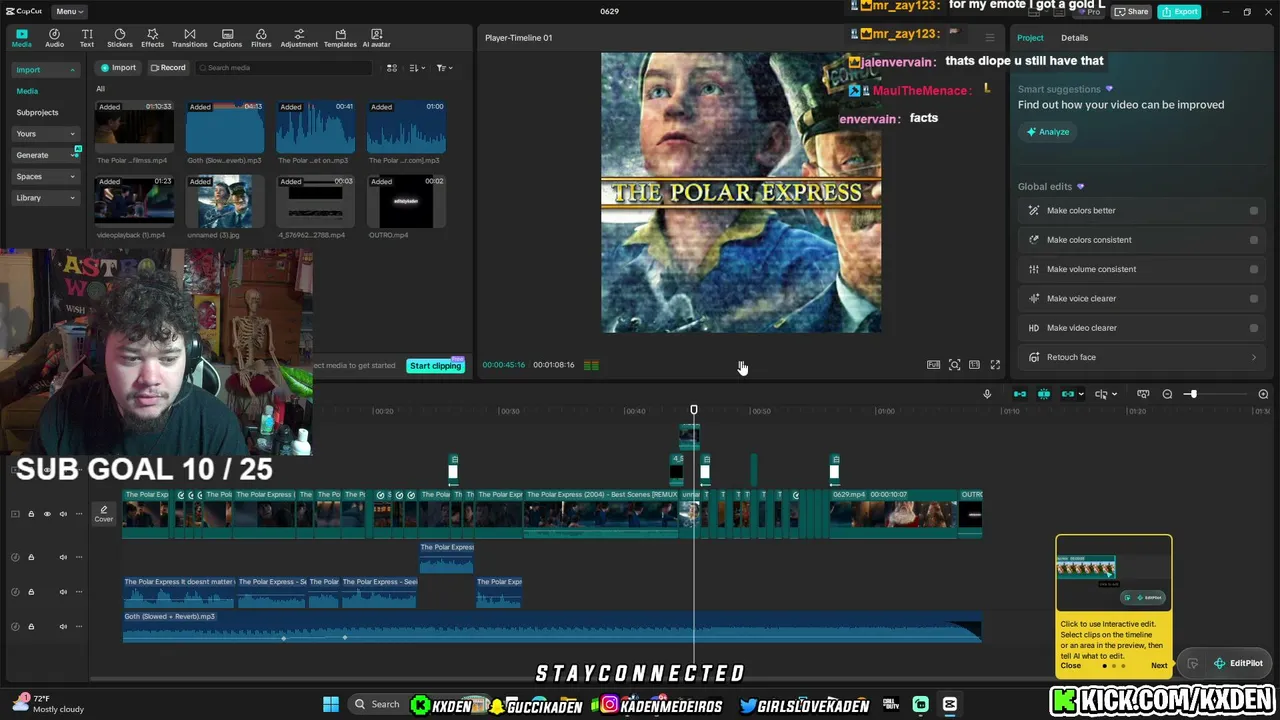Open the AI avatar panel
The image size is (1280, 720).
tap(376, 38)
